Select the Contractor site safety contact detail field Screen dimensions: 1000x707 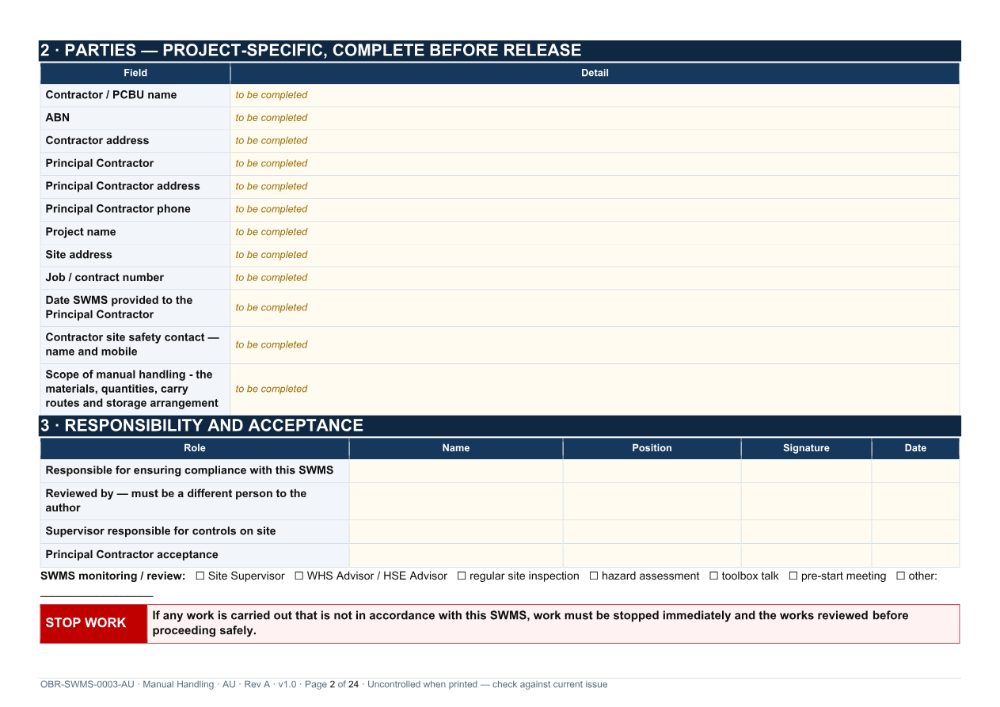(594, 345)
